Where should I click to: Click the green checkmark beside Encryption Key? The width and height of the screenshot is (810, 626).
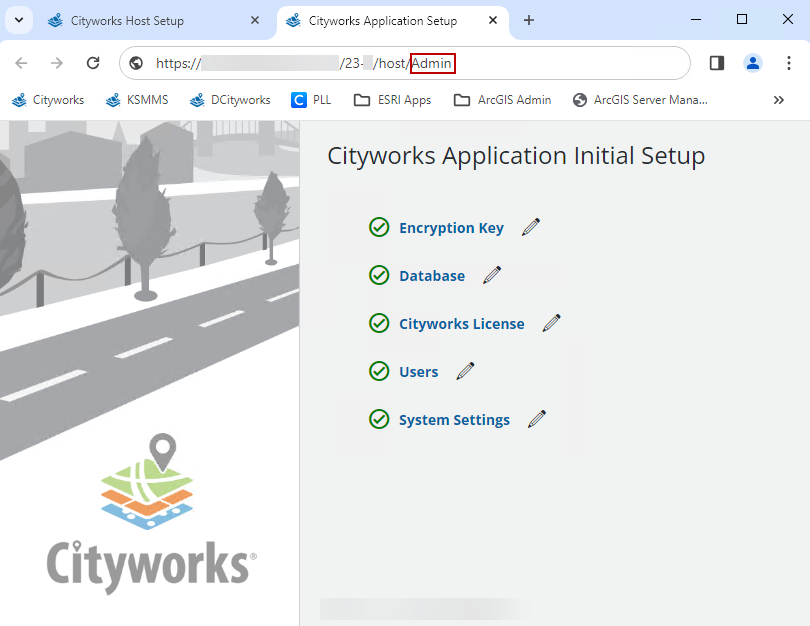pyautogui.click(x=379, y=227)
